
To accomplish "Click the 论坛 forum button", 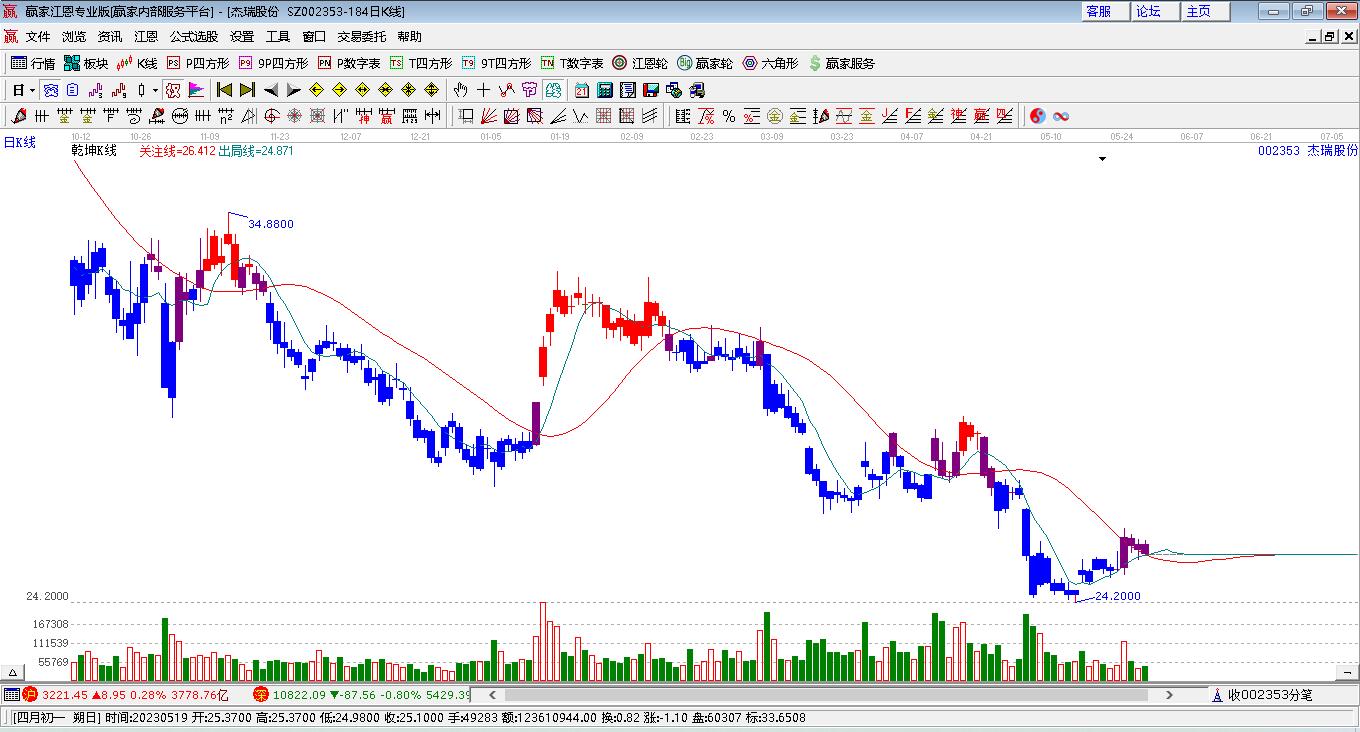I will 1155,11.
